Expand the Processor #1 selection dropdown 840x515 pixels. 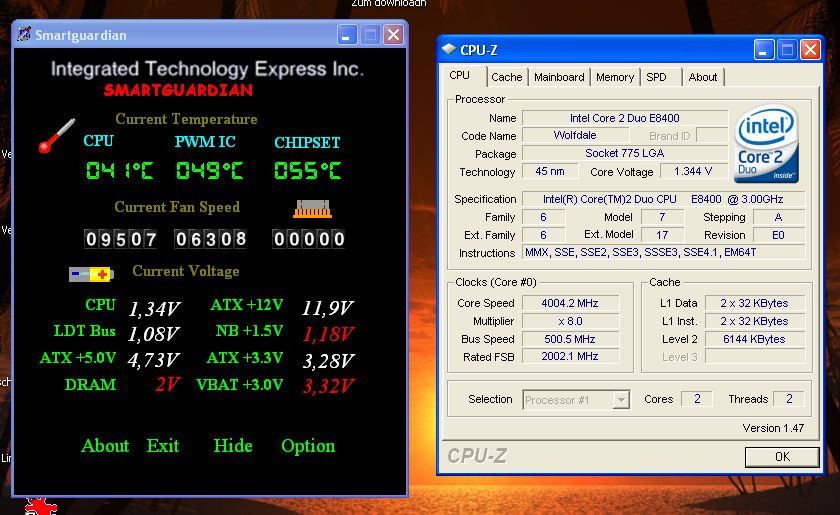tap(621, 400)
